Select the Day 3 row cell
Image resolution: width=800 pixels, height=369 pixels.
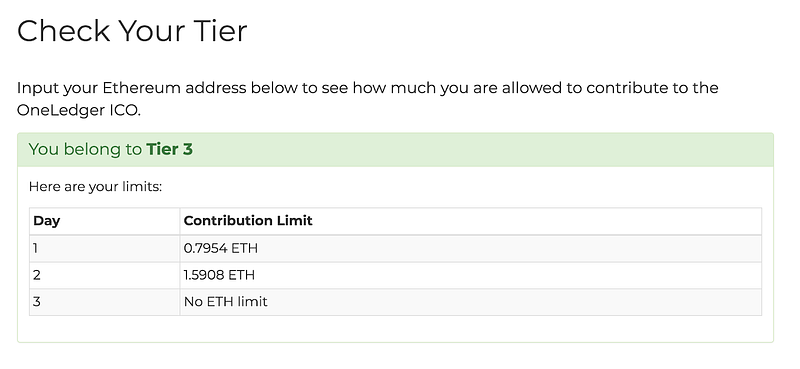click(105, 302)
